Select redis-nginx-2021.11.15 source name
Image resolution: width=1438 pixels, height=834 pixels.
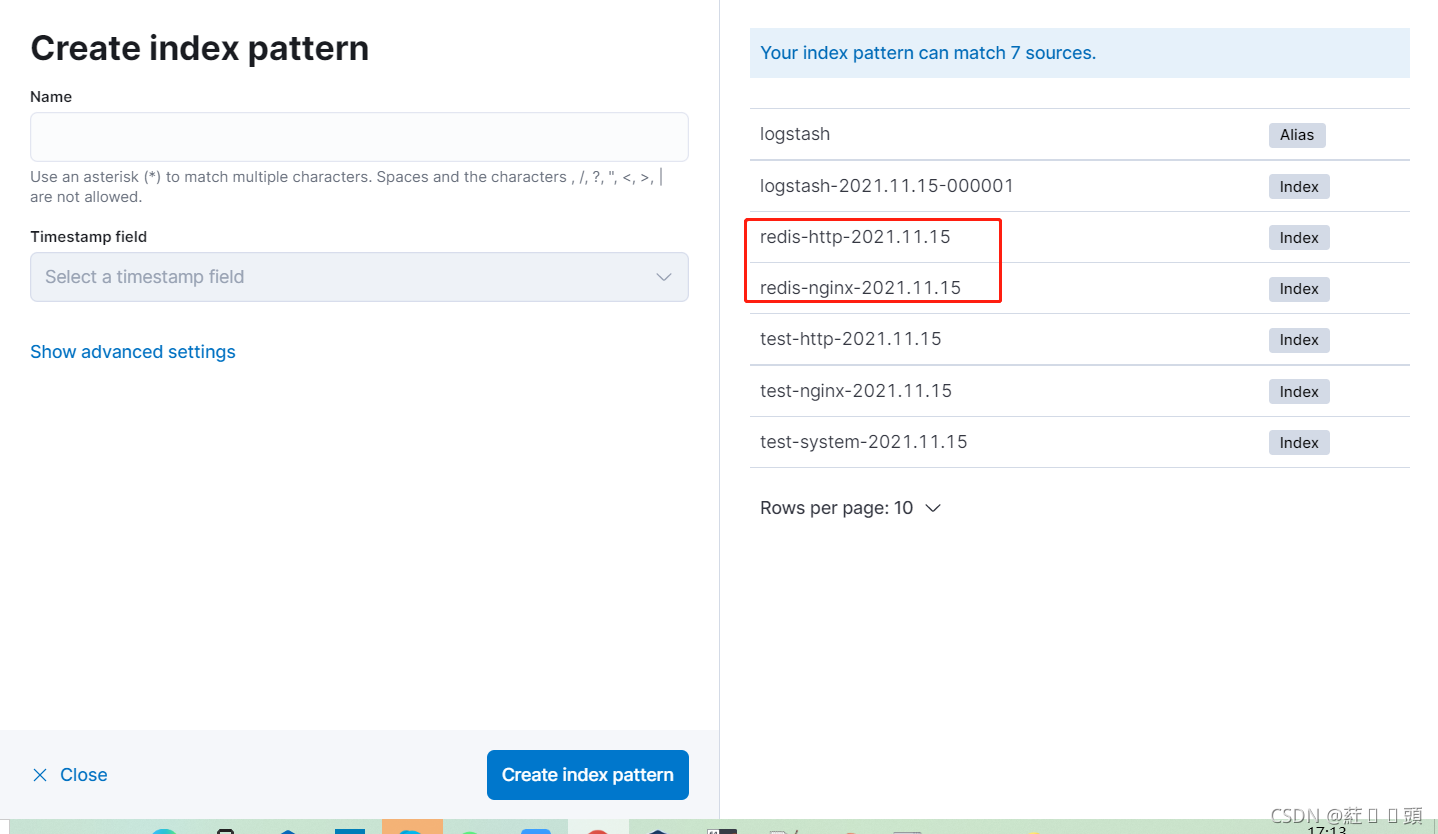coord(860,288)
